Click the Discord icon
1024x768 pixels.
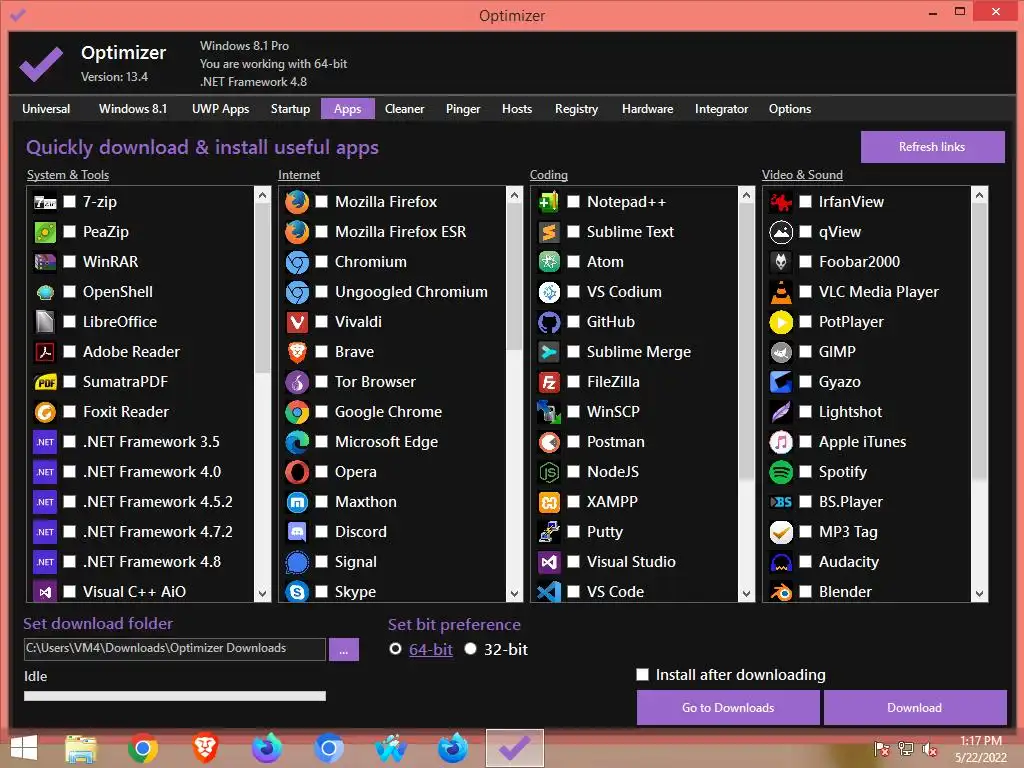pos(297,532)
